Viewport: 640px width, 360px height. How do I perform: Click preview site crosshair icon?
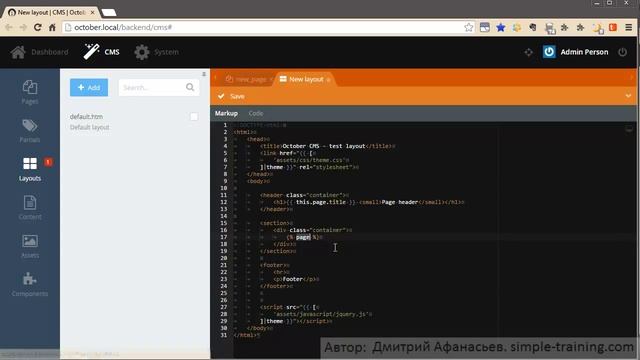pyautogui.click(x=529, y=52)
